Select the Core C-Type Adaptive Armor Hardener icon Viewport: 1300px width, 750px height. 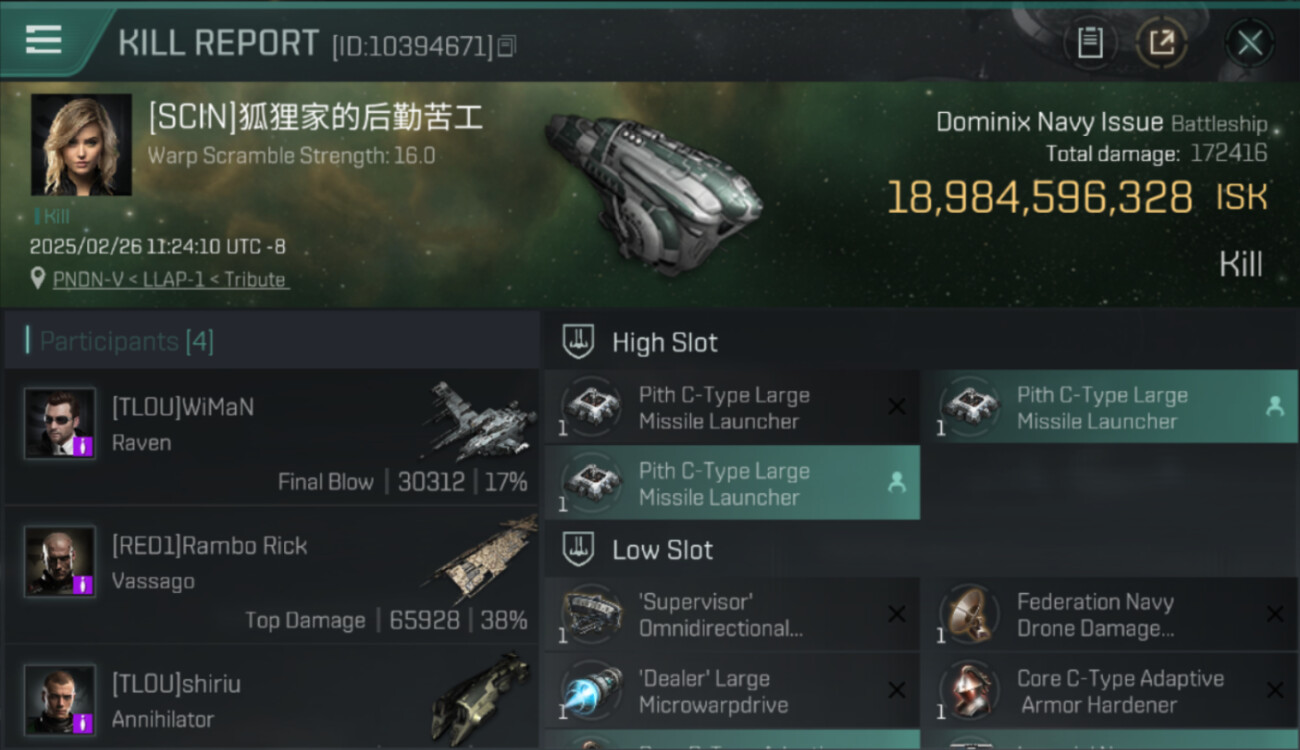click(x=970, y=691)
